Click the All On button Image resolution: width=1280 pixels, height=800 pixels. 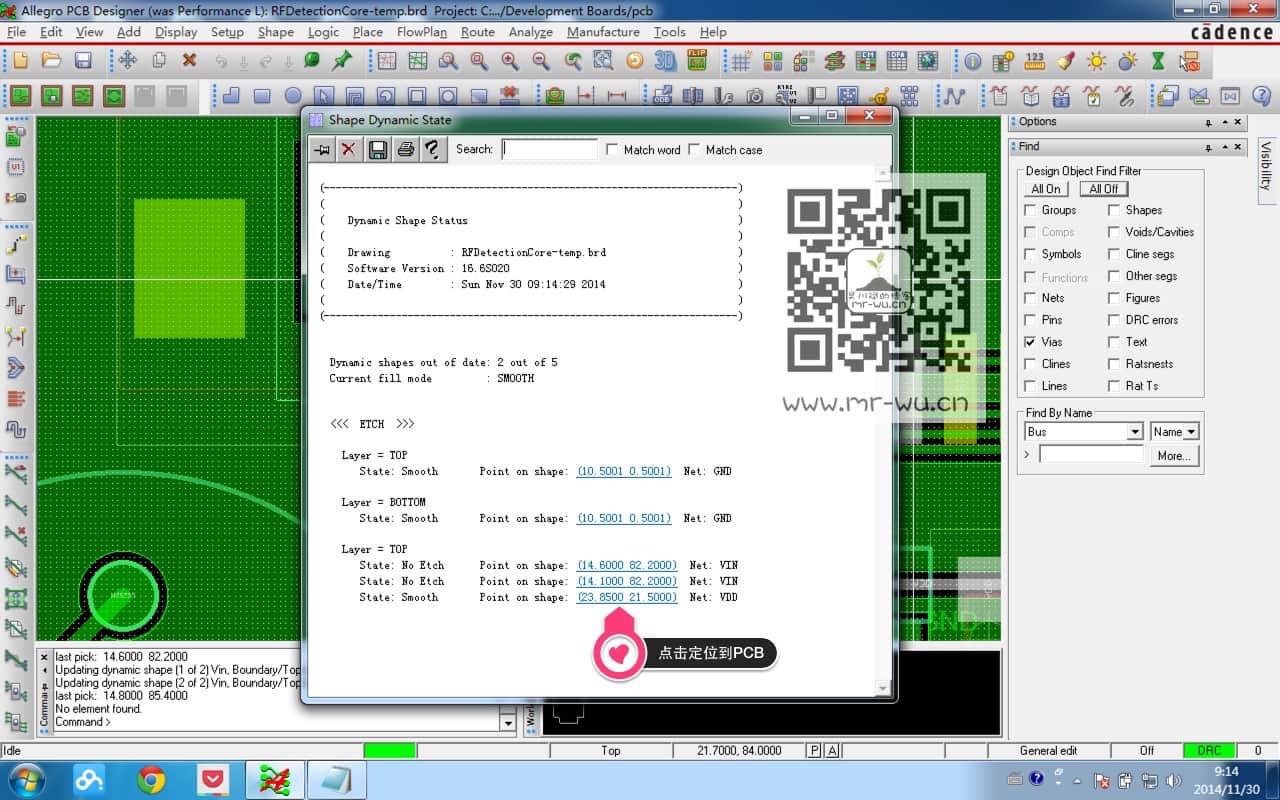1046,189
